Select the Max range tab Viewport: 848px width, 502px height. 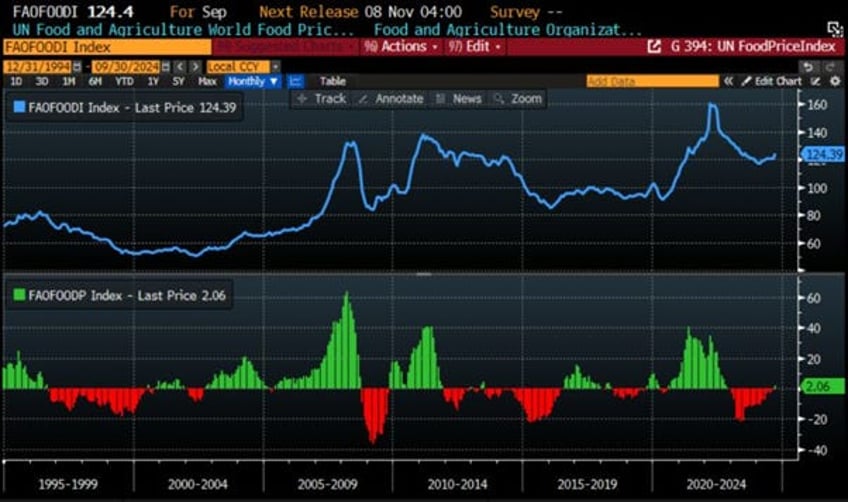pyautogui.click(x=207, y=82)
